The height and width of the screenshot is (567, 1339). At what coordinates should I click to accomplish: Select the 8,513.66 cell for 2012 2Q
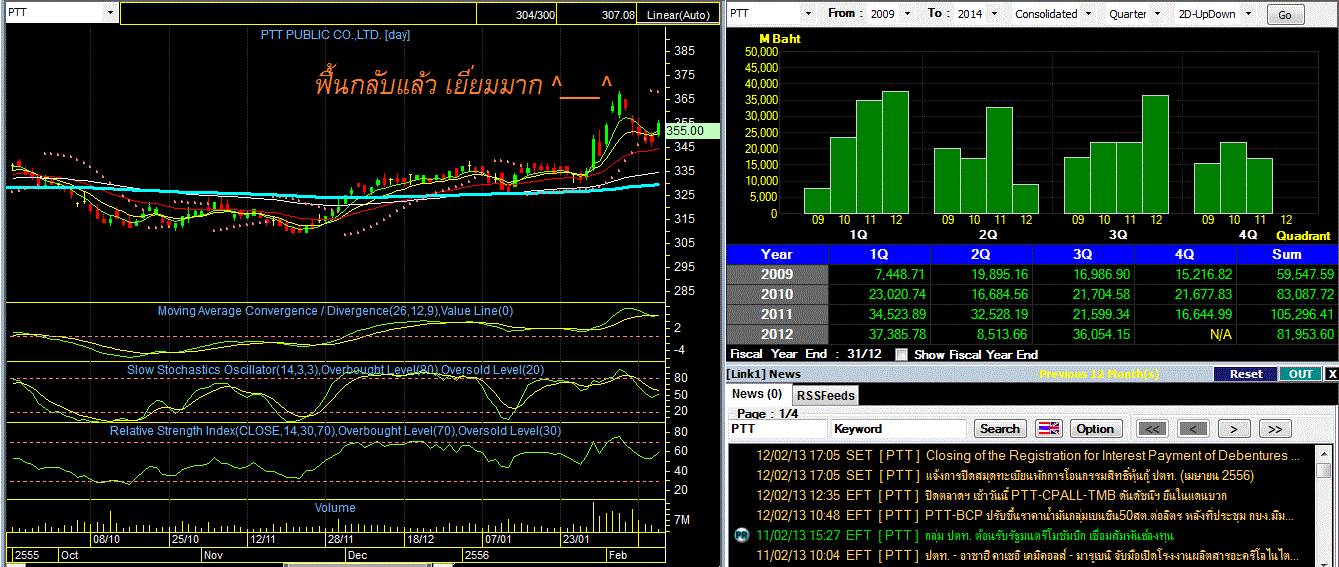point(982,334)
